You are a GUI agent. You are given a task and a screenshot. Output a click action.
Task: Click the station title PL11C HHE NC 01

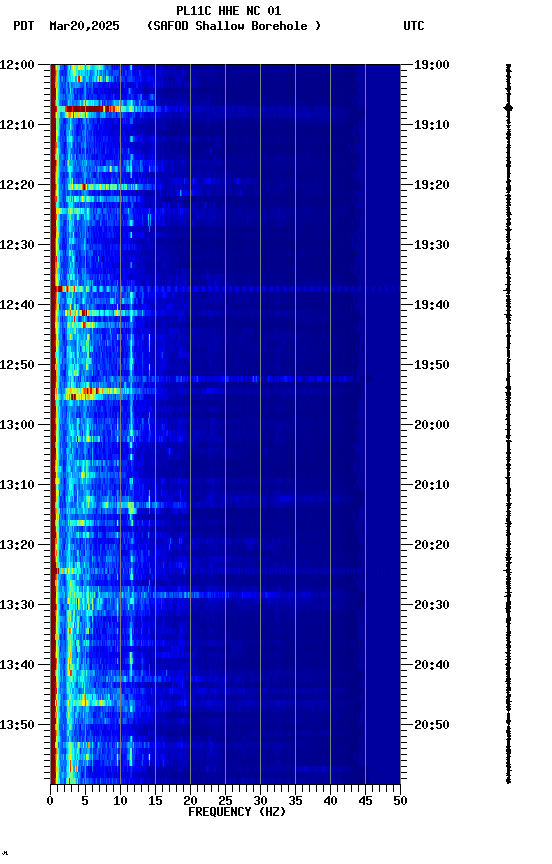tap(229, 10)
